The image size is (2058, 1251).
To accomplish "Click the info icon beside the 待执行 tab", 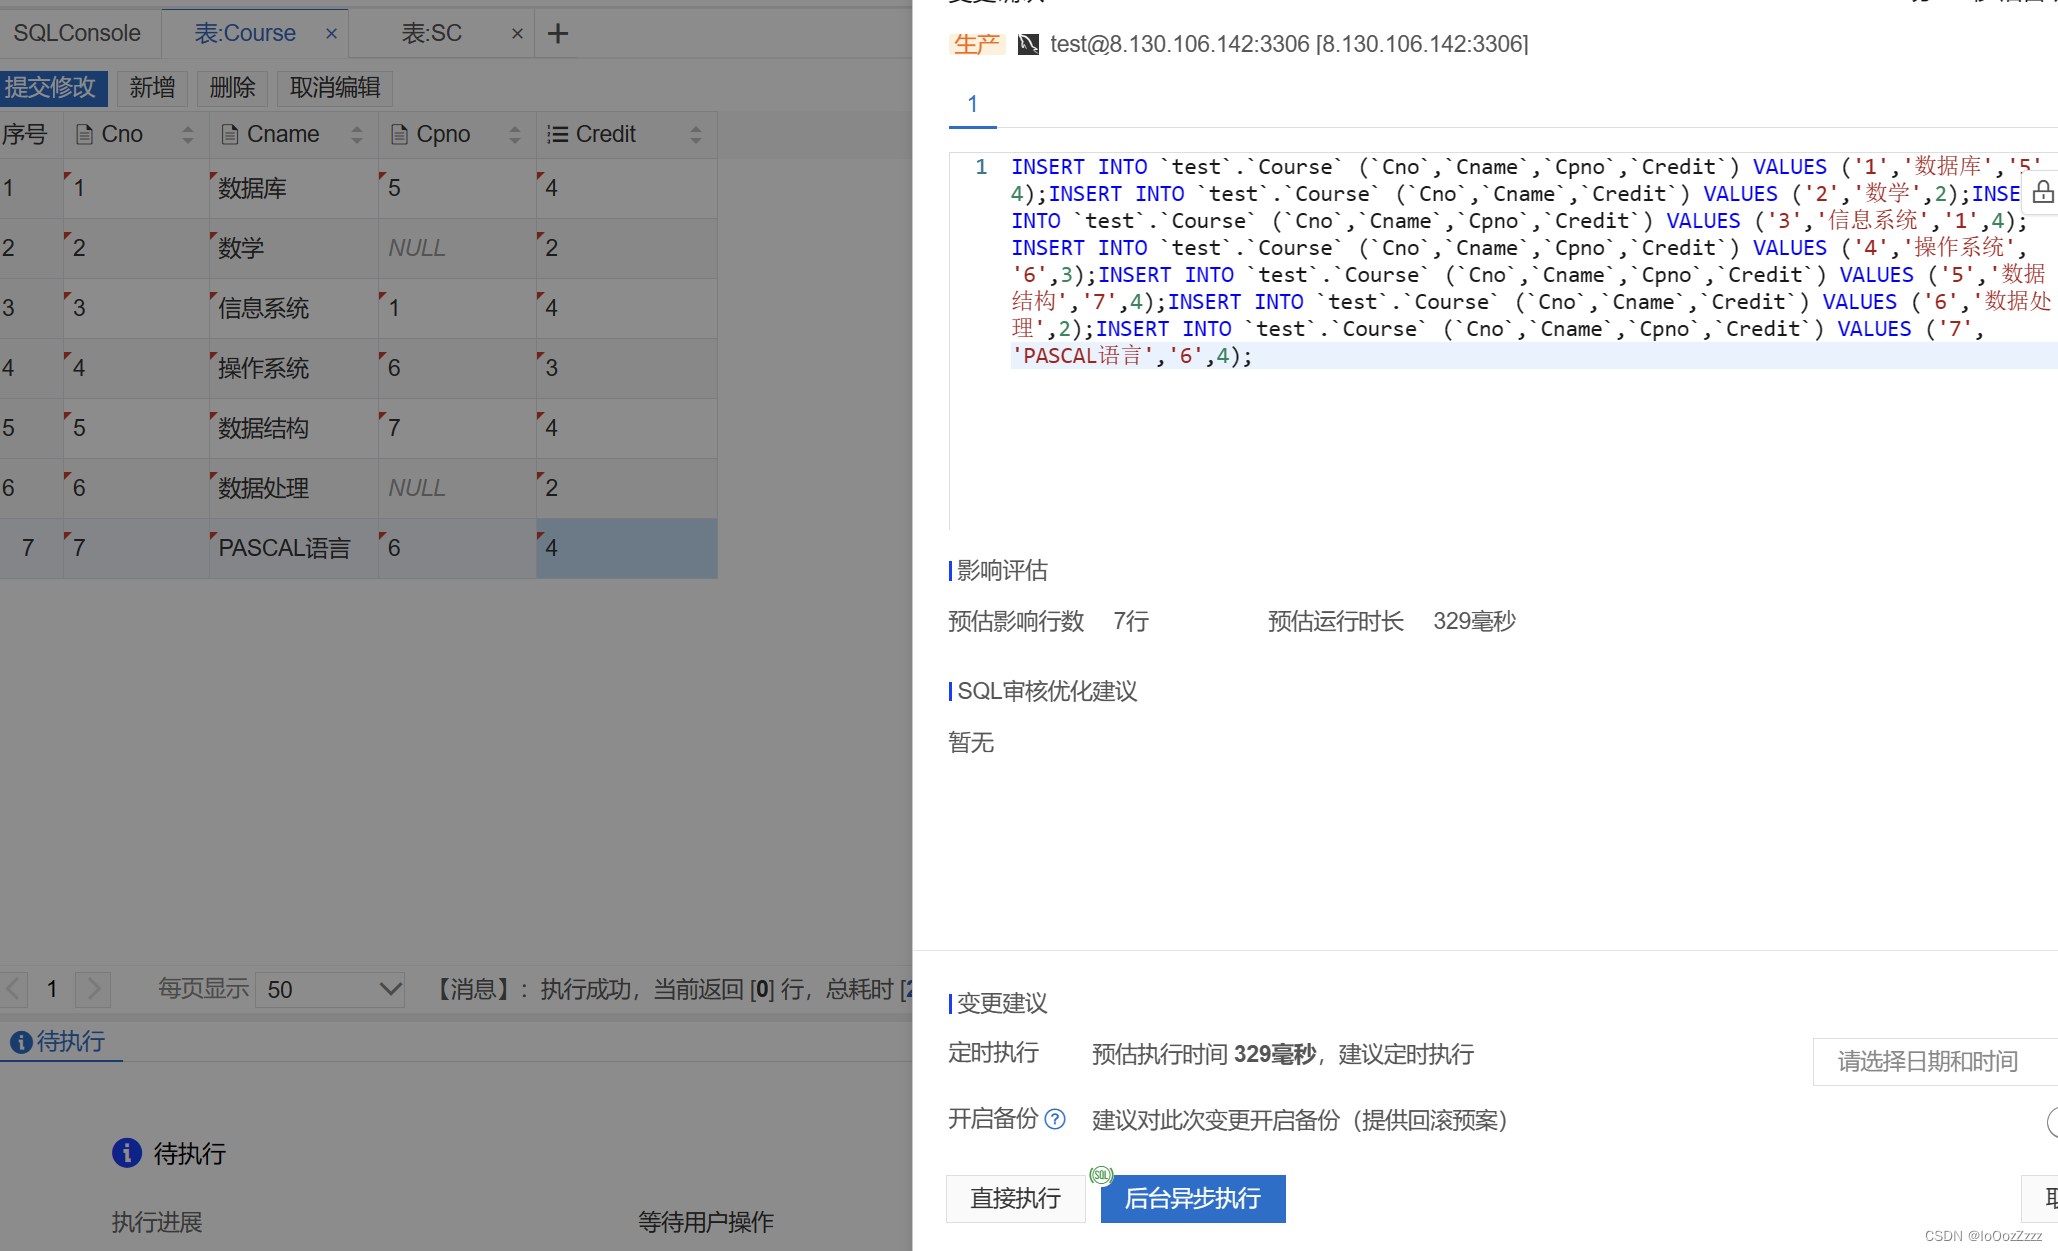I will [x=21, y=1042].
